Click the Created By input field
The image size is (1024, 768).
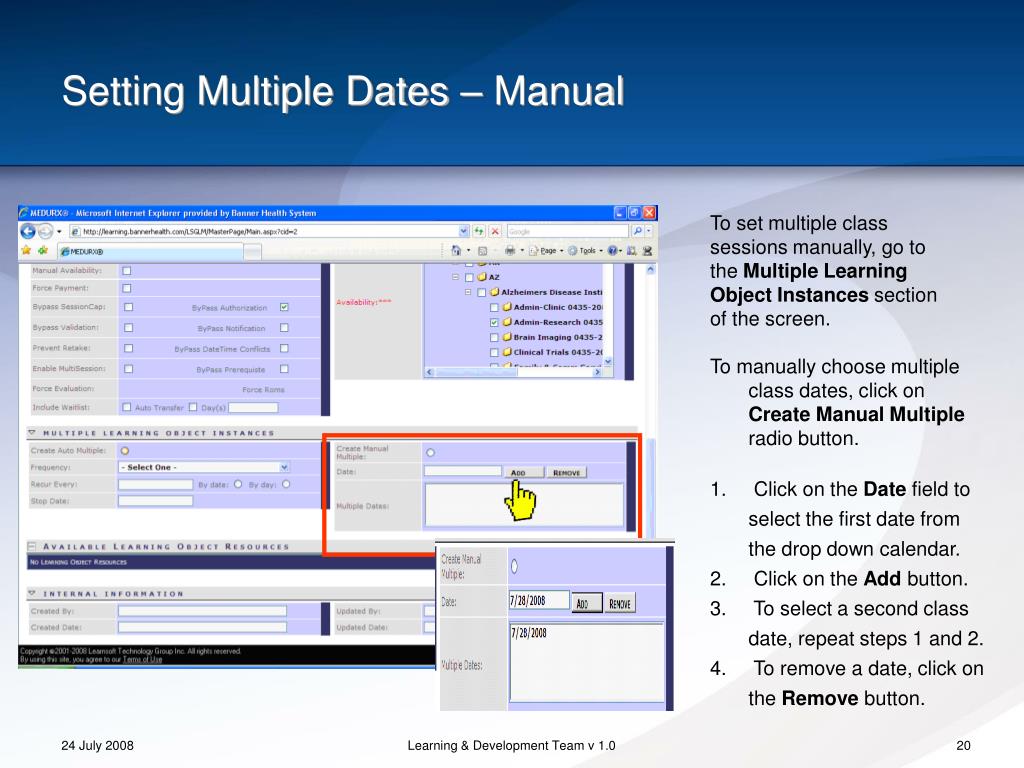point(202,611)
